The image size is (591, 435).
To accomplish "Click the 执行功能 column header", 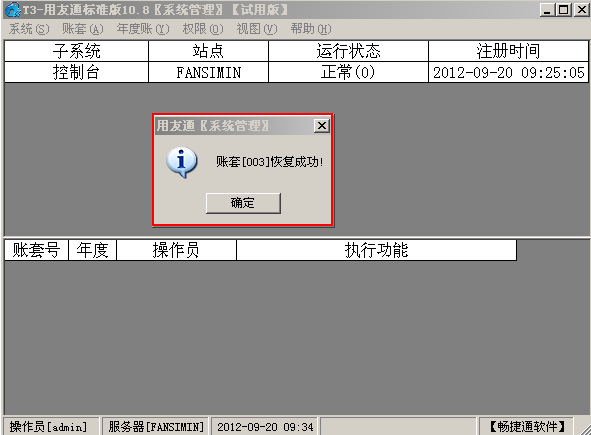I will 376,250.
